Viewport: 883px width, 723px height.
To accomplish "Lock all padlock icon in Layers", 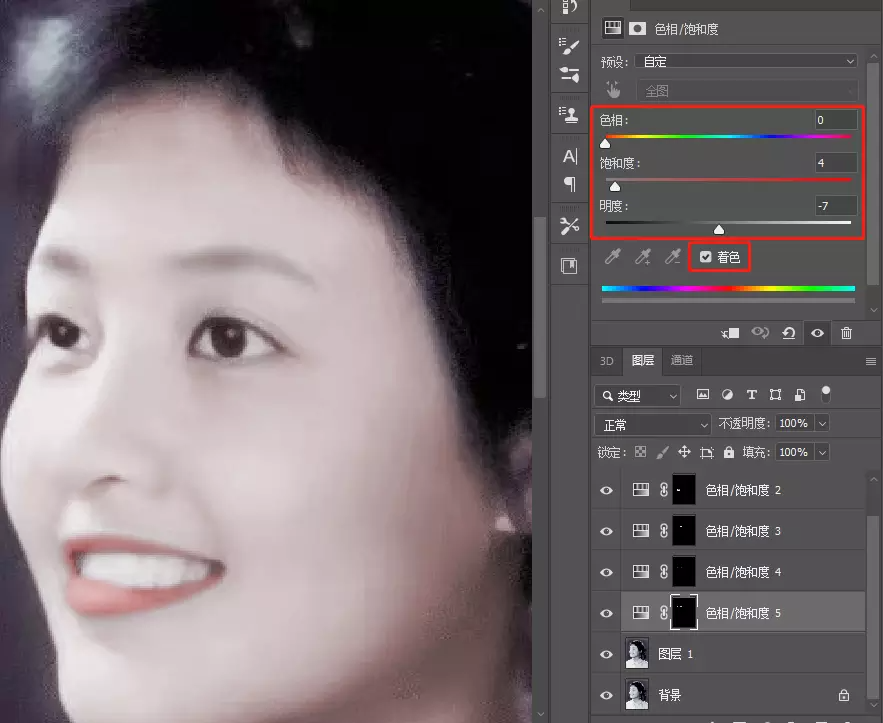I will pos(729,452).
